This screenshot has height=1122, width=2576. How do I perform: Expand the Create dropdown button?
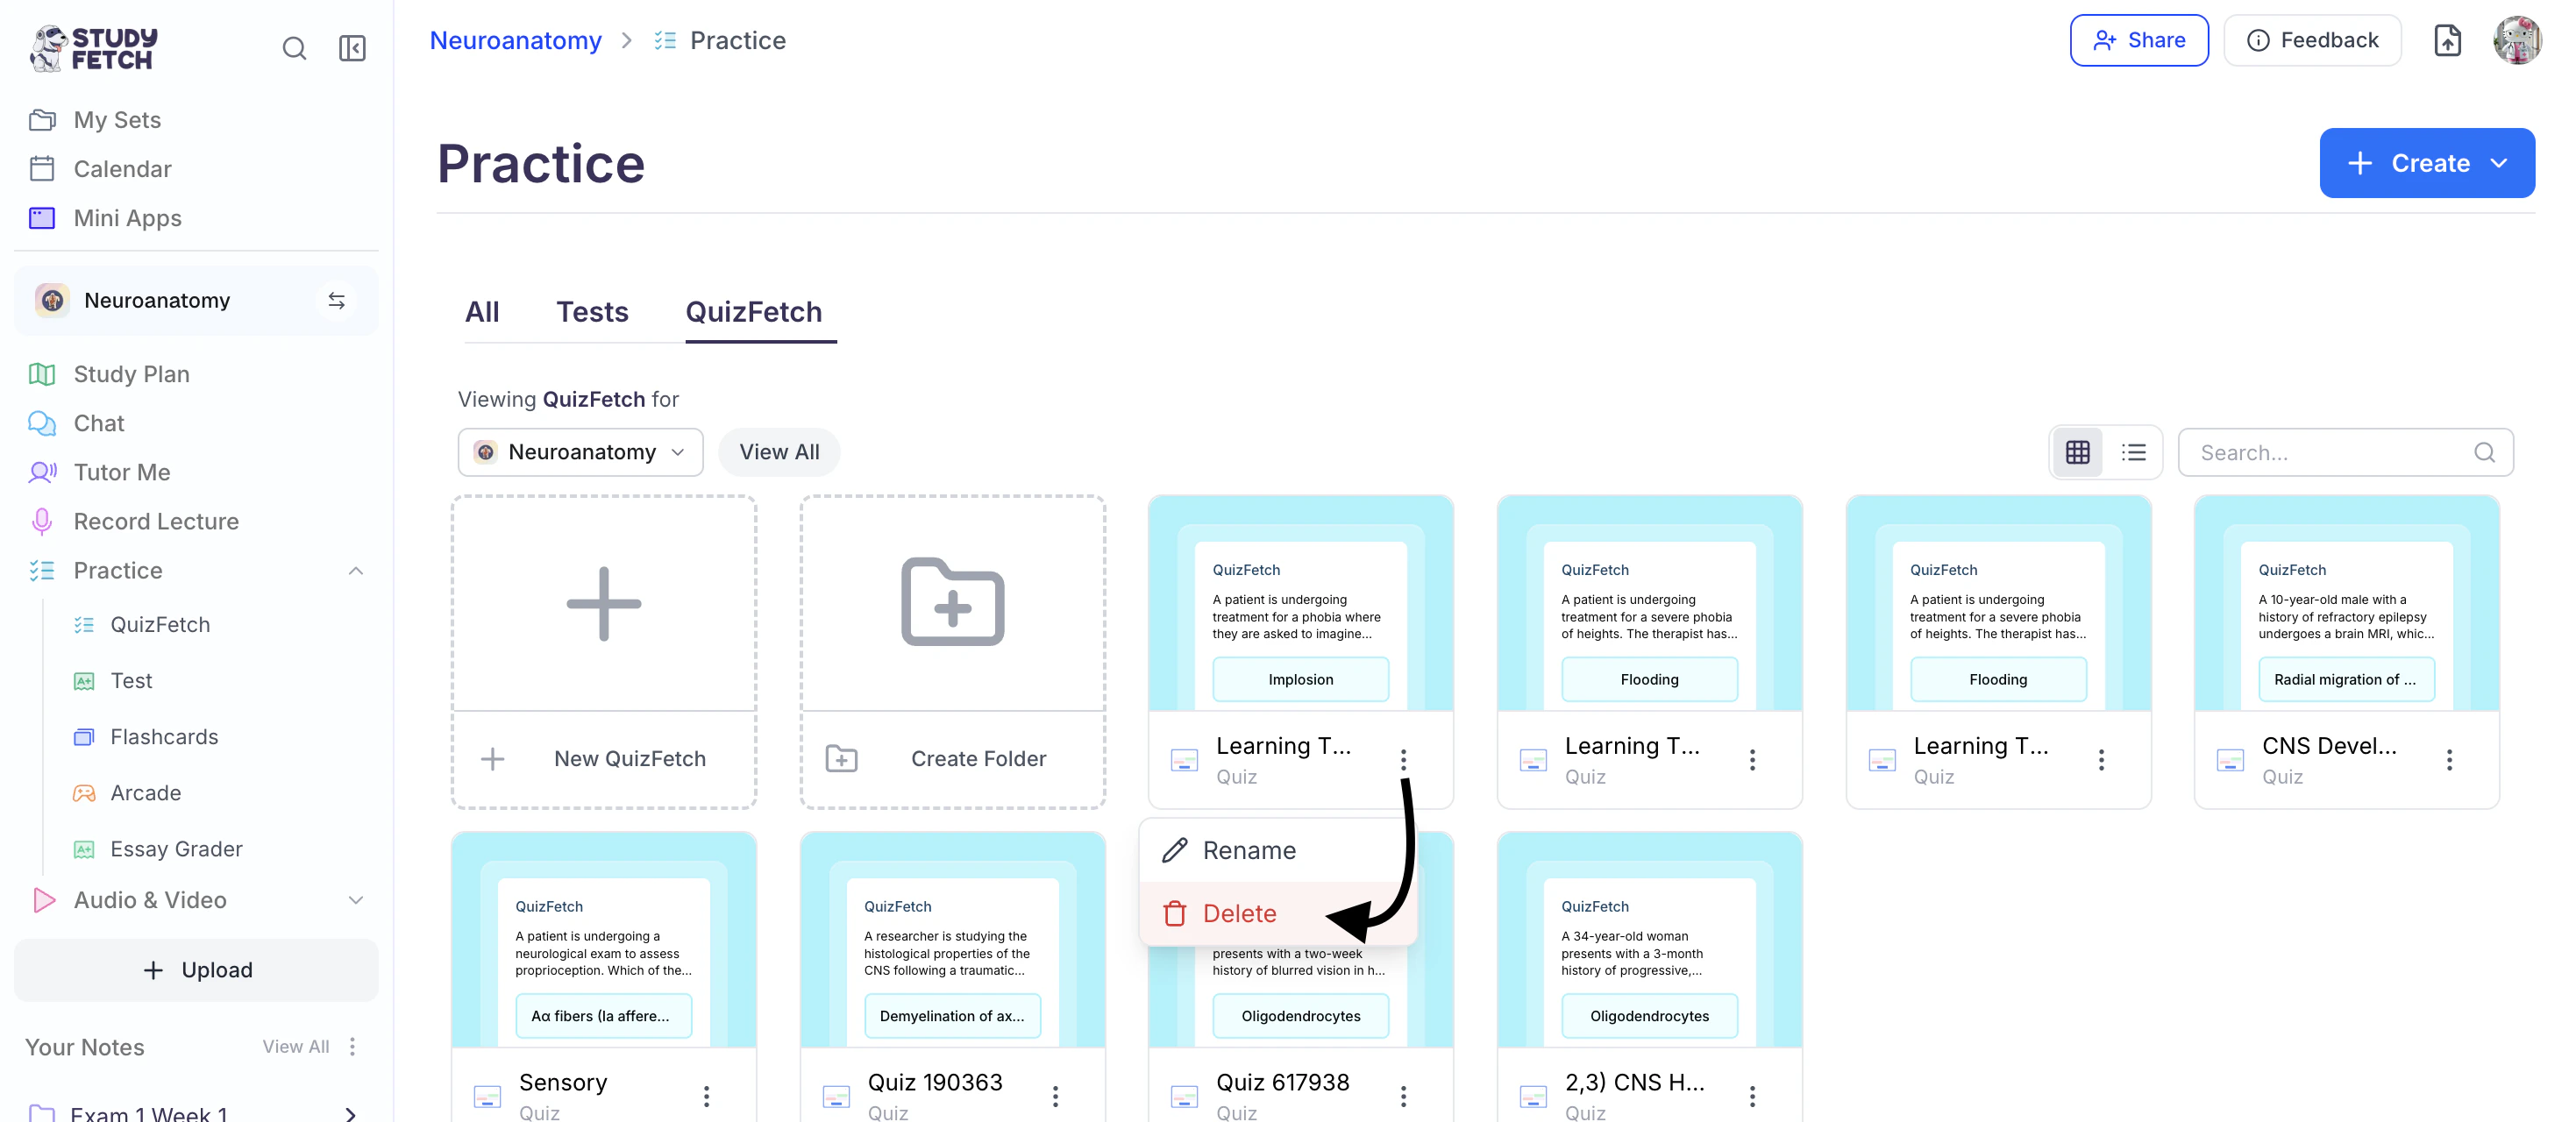[x=2427, y=163]
